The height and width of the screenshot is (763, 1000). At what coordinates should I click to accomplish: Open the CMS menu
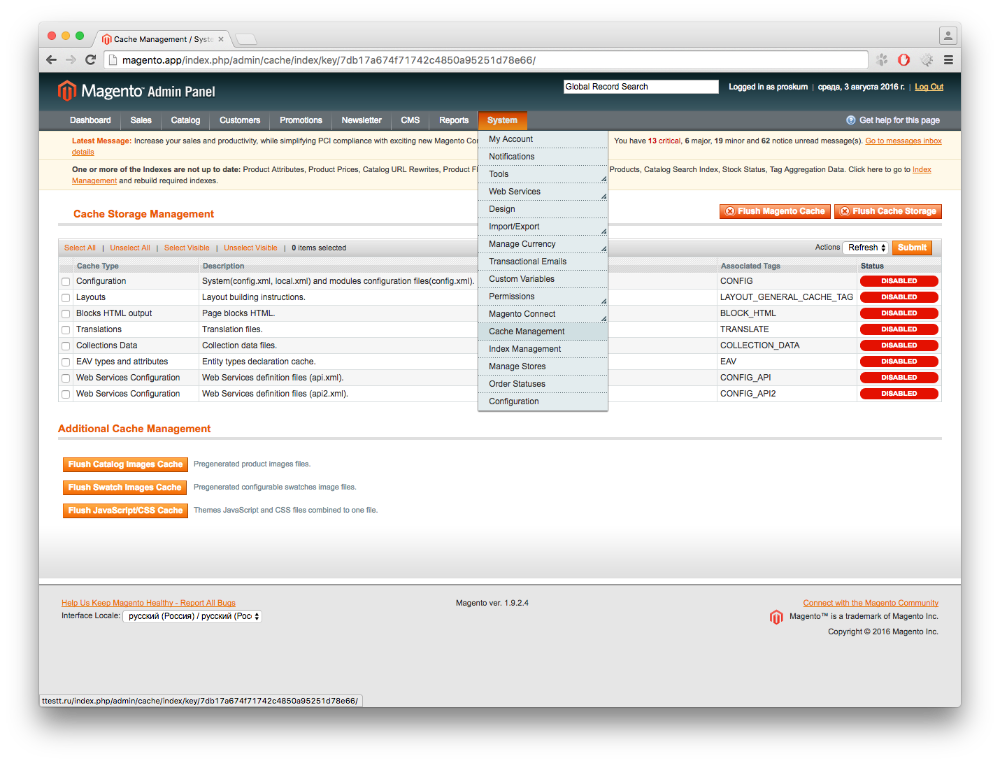point(410,120)
